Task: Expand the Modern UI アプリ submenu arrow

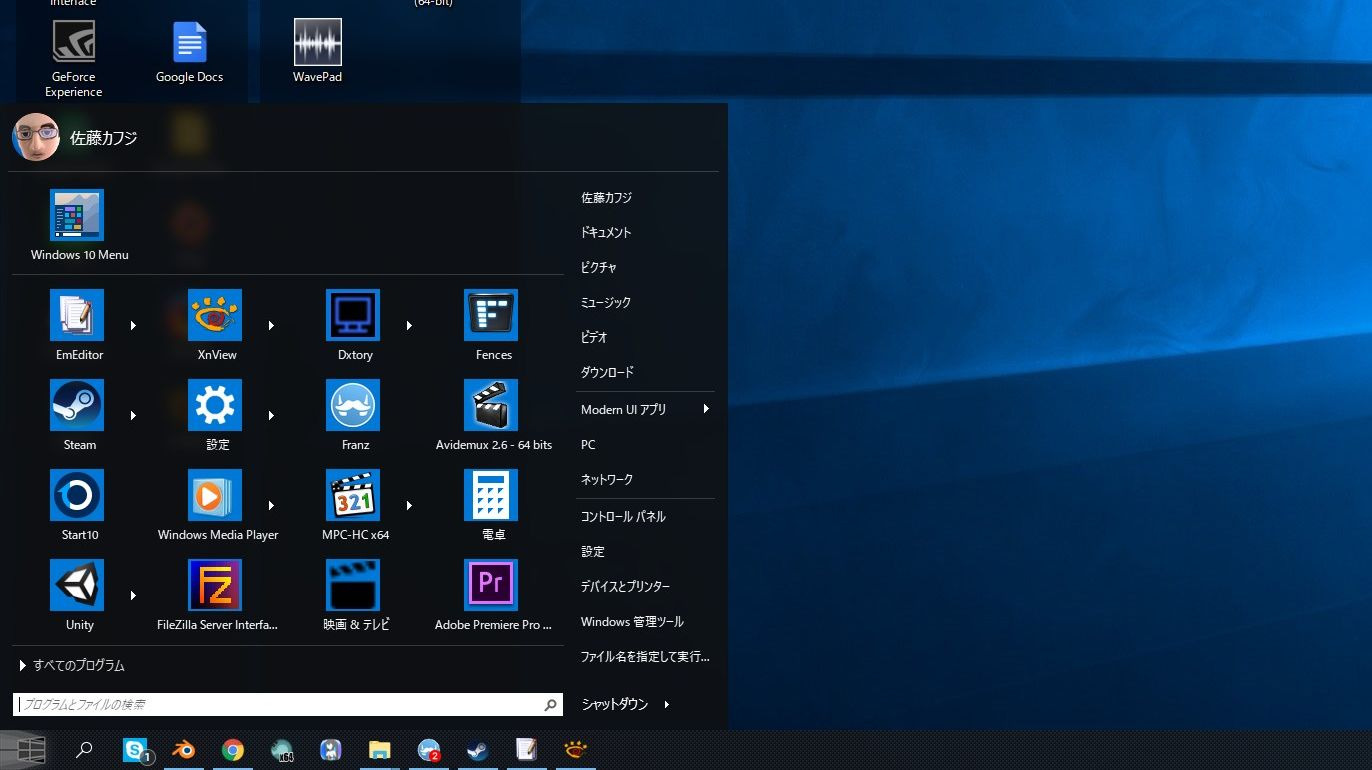Action: tap(706, 409)
